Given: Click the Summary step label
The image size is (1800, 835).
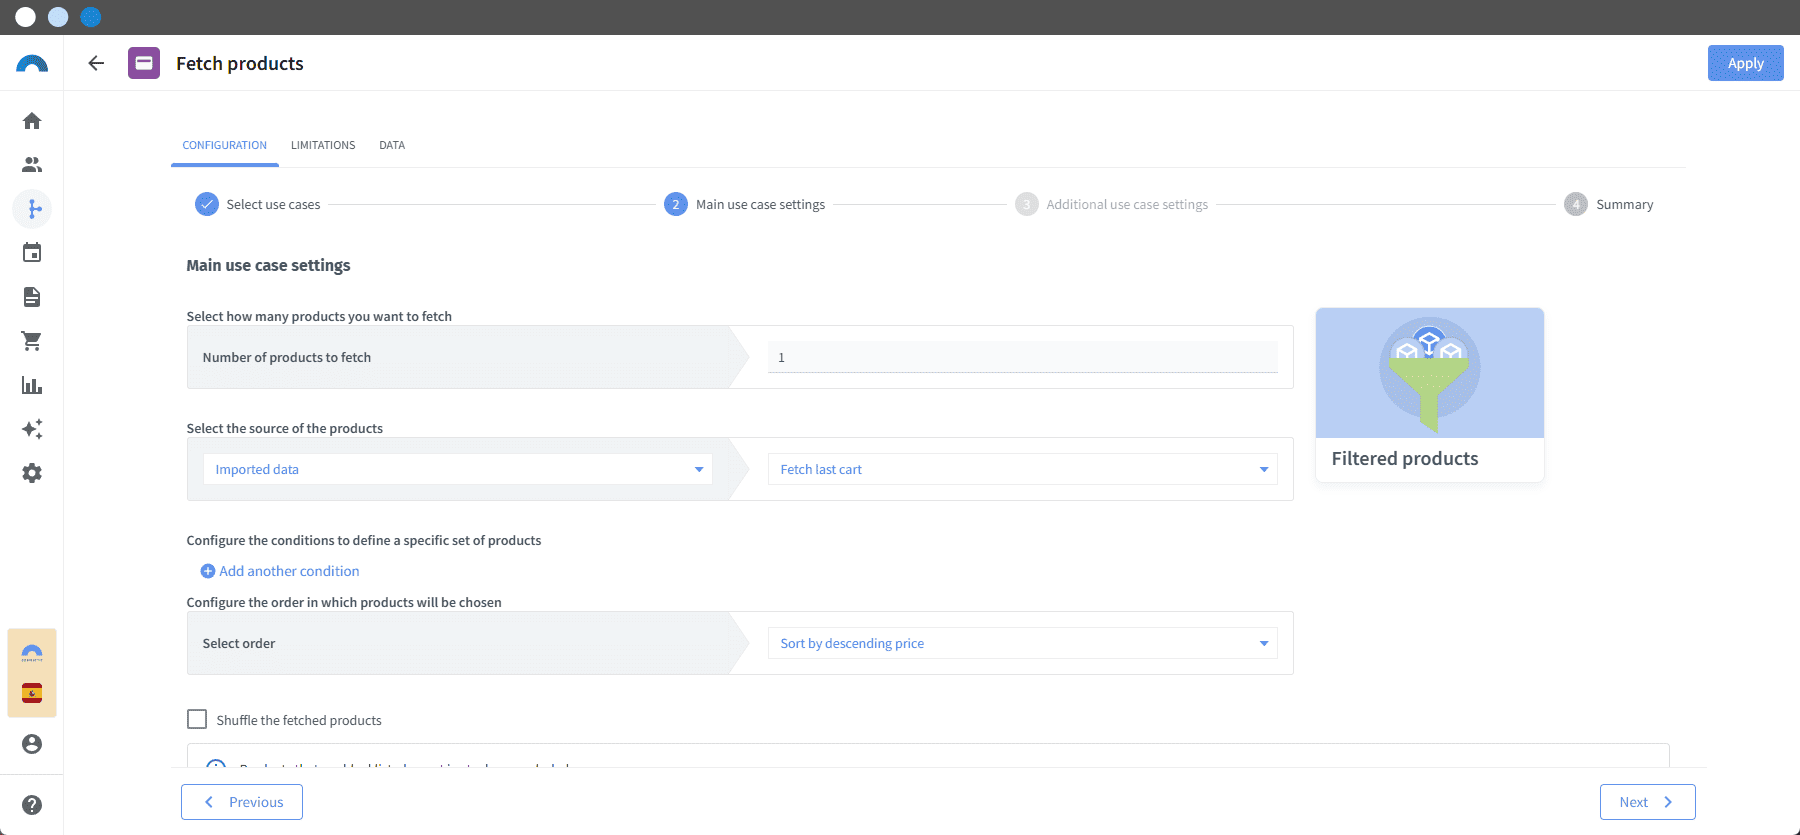Looking at the screenshot, I should (x=1625, y=204).
